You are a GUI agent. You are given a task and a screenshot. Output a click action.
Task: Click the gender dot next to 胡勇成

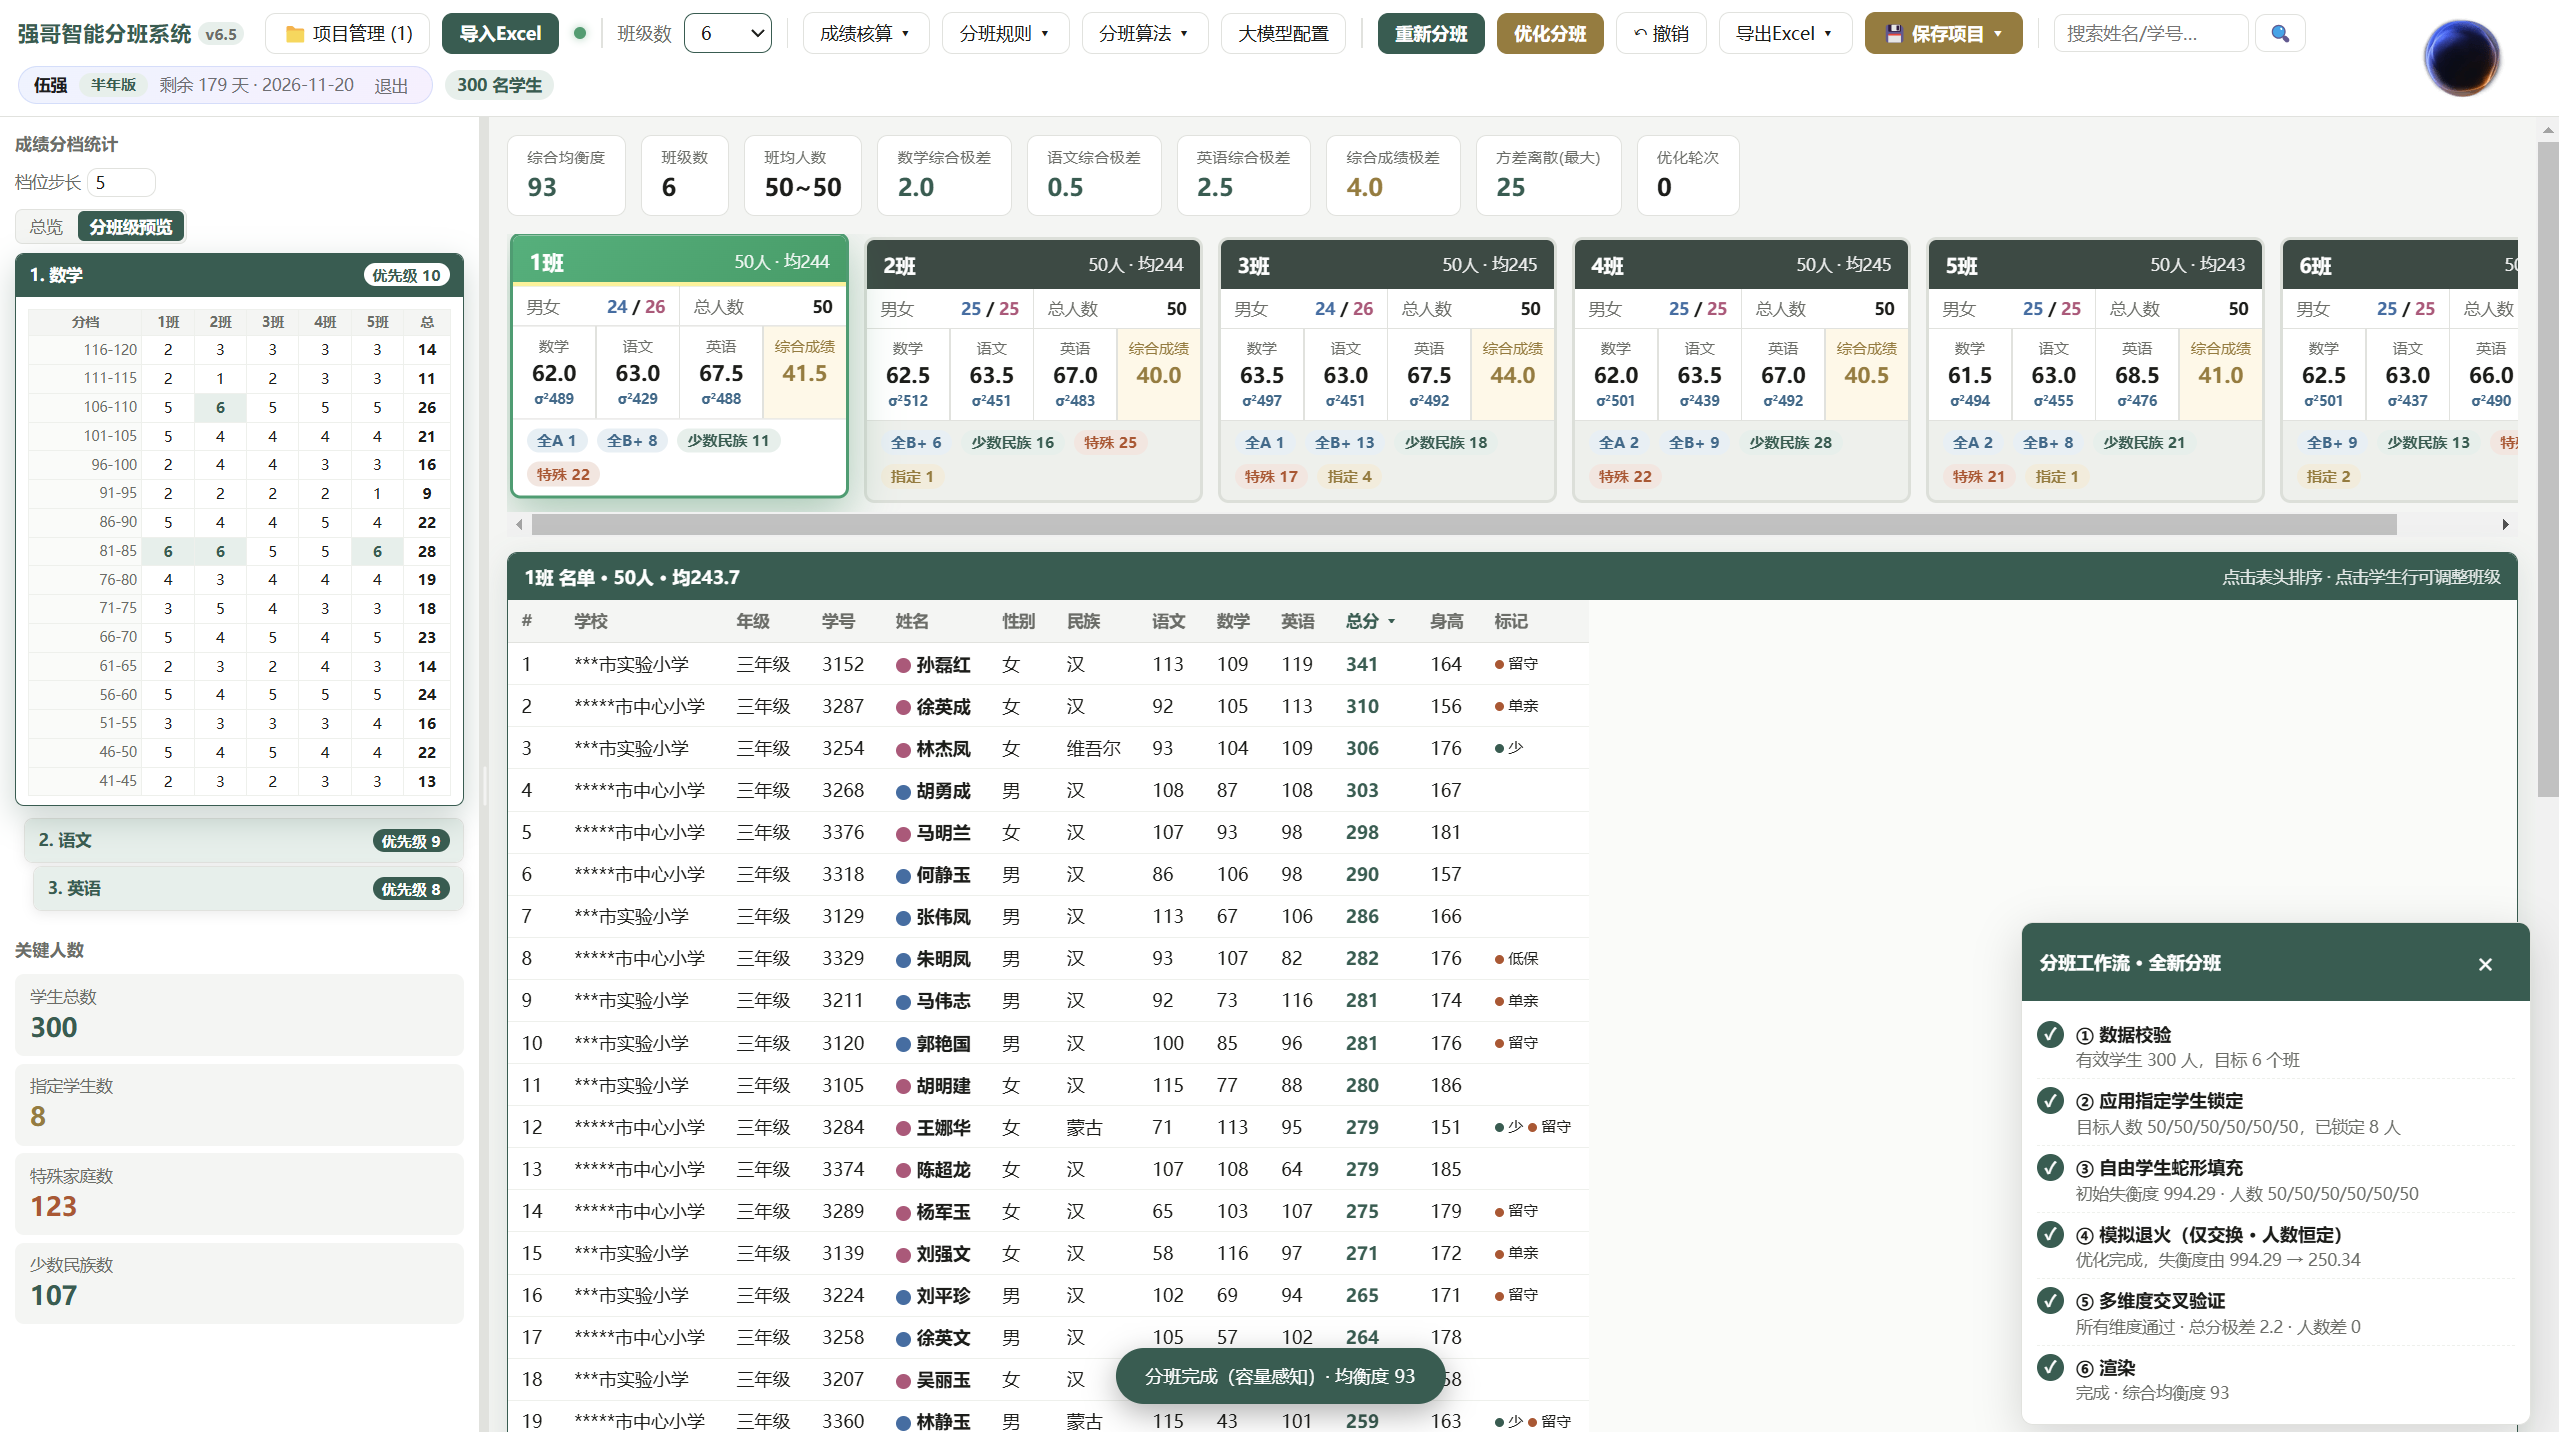pos(903,791)
